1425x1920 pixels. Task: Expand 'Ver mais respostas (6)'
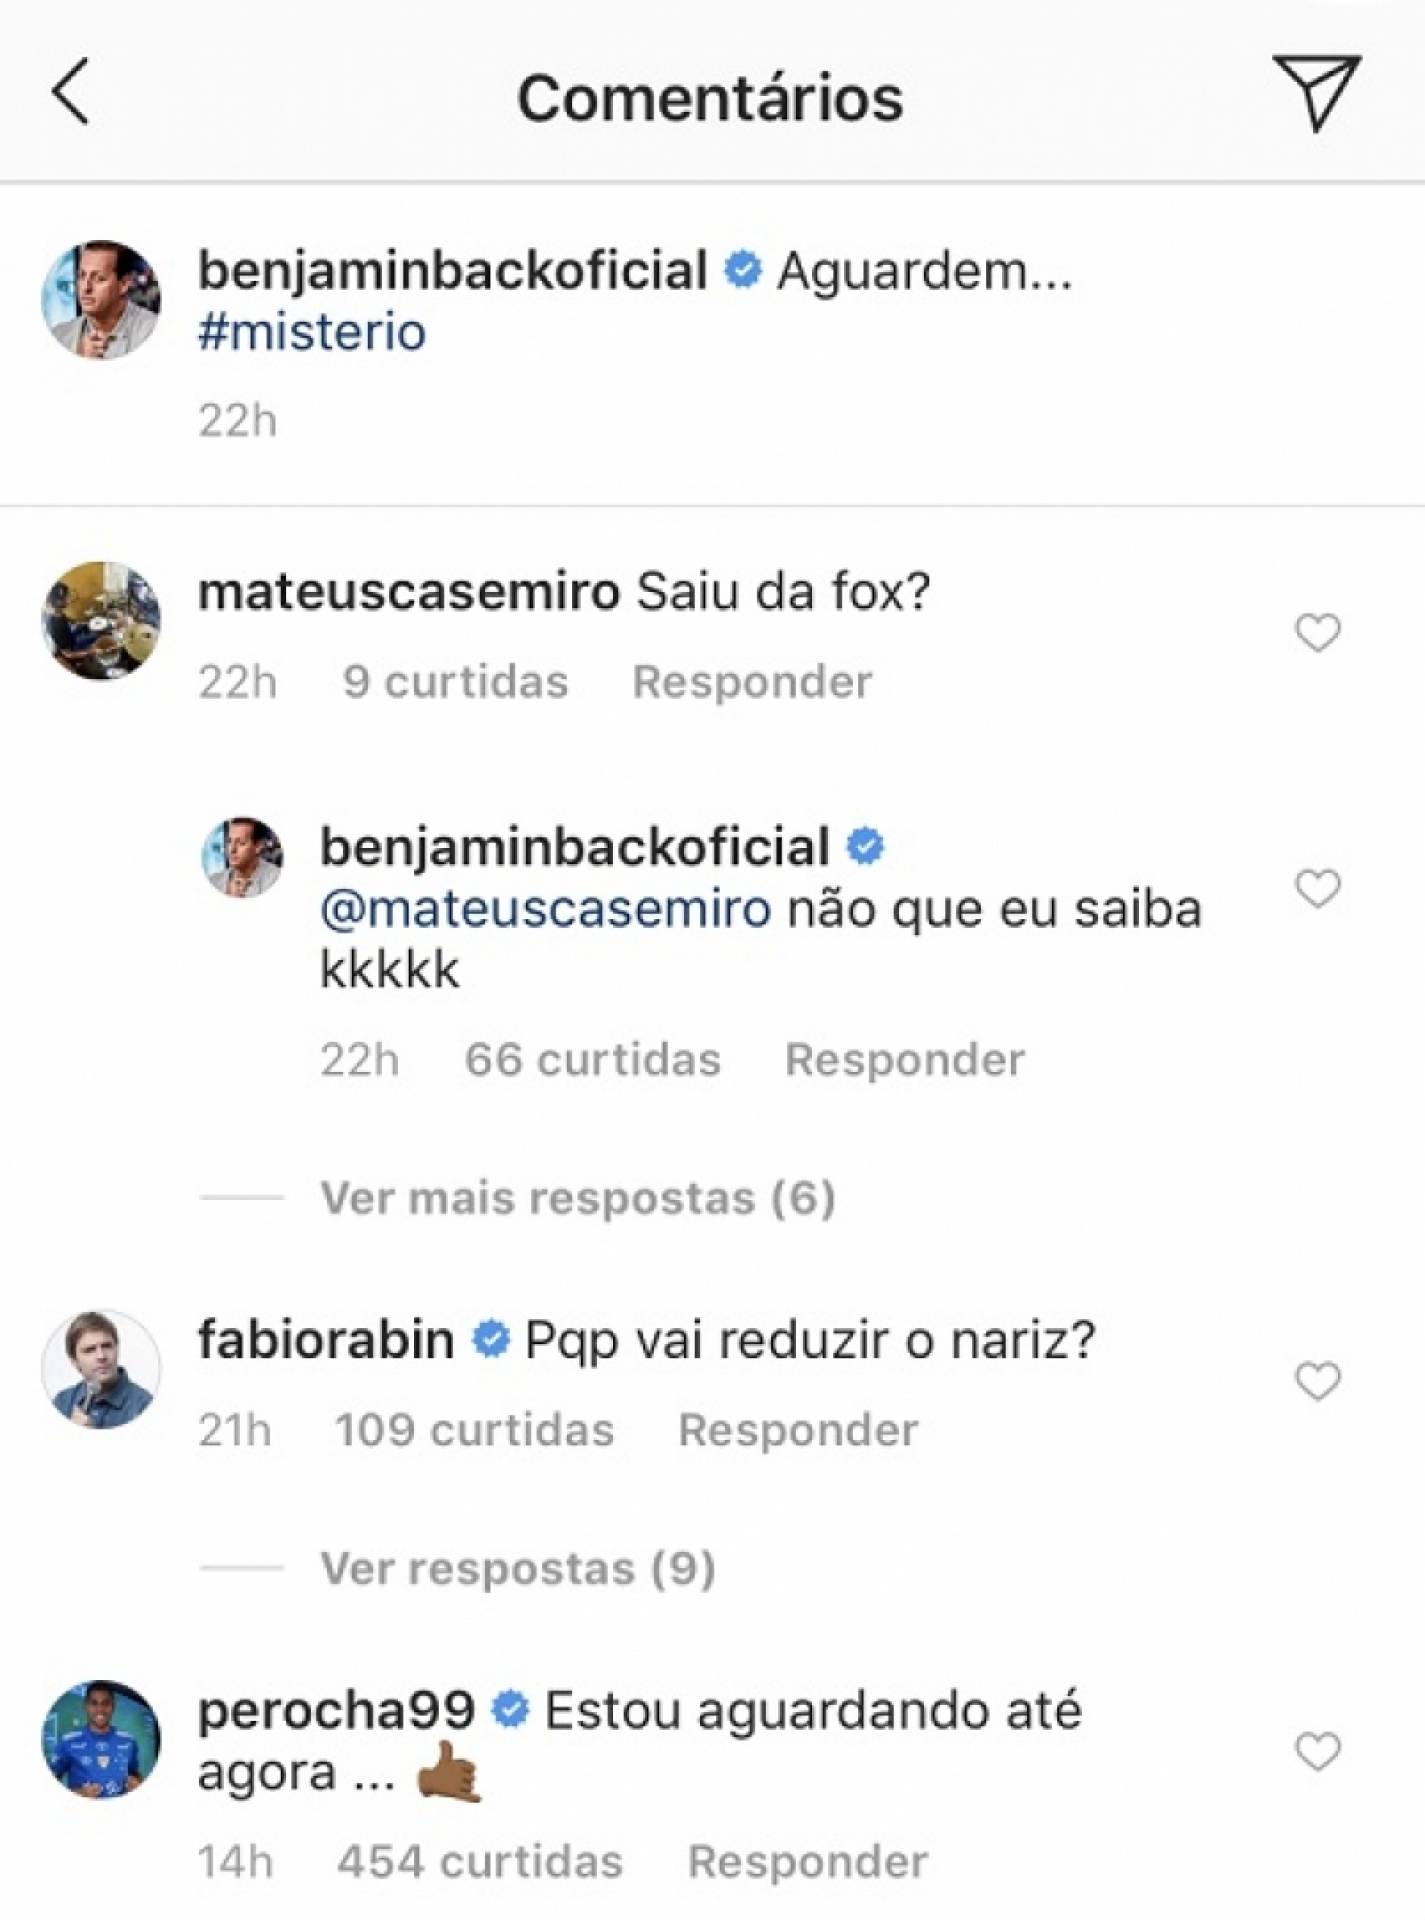coord(577,1197)
